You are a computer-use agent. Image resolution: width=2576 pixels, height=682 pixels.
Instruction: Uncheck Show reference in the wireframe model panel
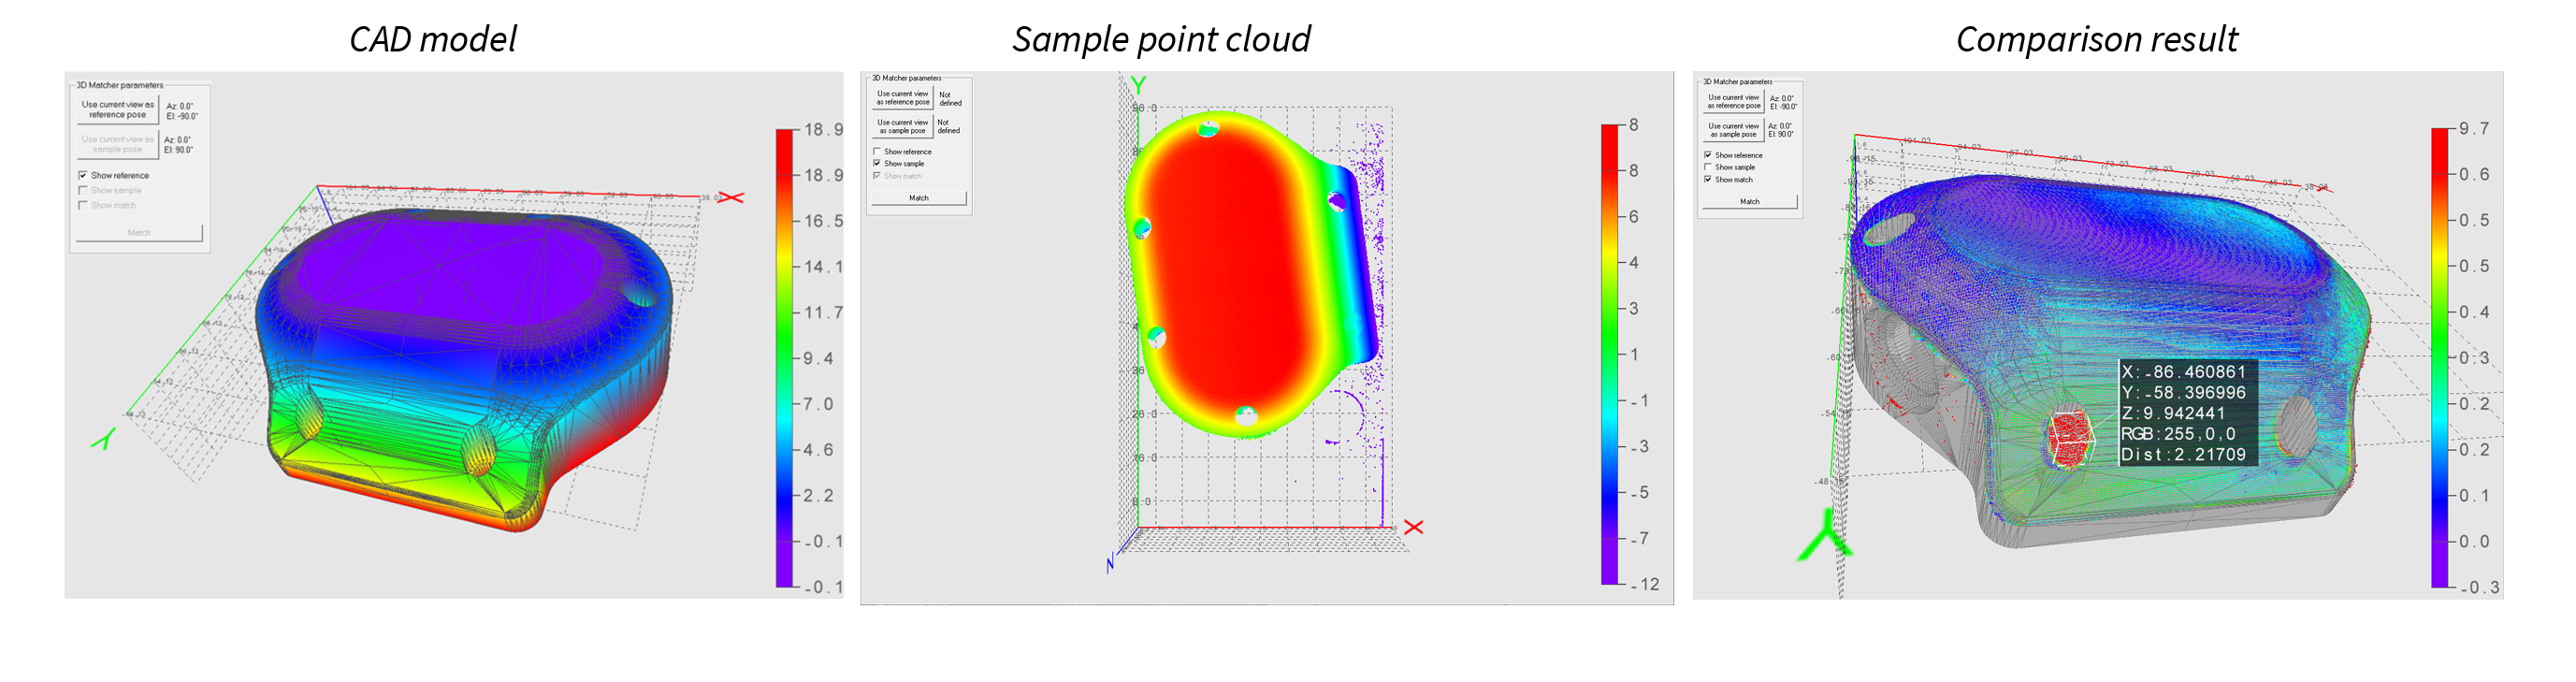coord(83,175)
